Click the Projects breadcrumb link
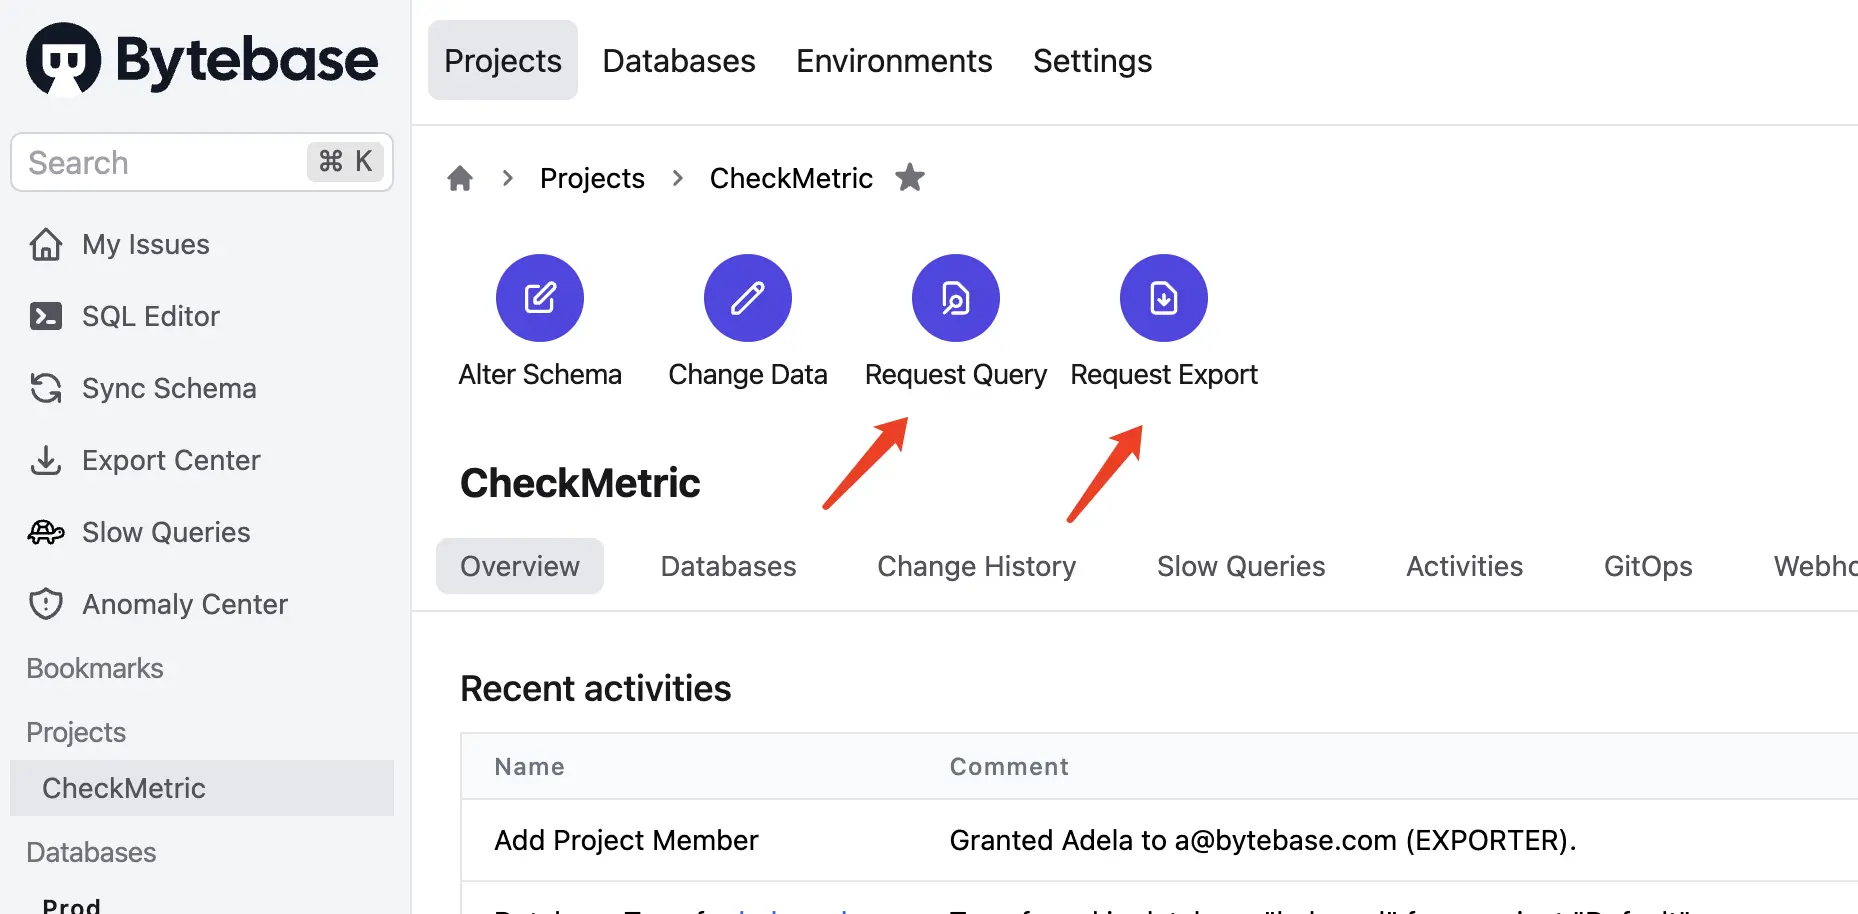 coord(592,178)
